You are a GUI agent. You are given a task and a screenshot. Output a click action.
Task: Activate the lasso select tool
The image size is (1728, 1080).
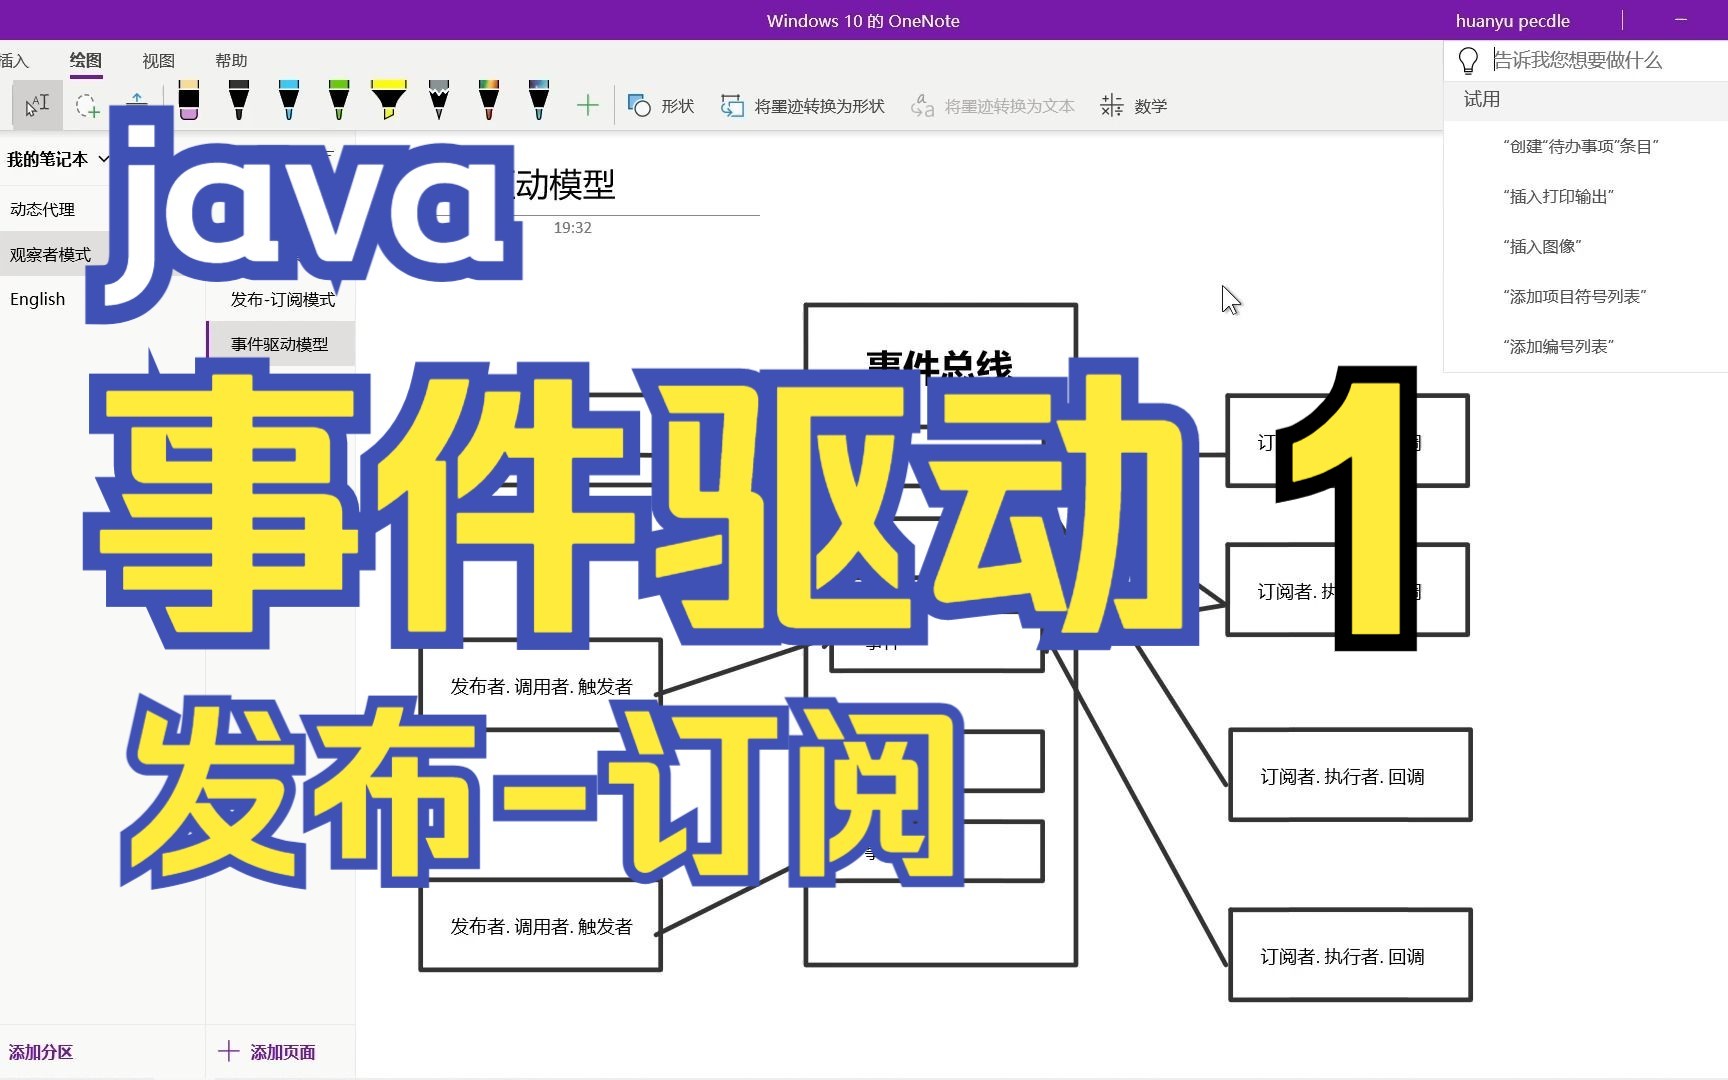tap(87, 105)
